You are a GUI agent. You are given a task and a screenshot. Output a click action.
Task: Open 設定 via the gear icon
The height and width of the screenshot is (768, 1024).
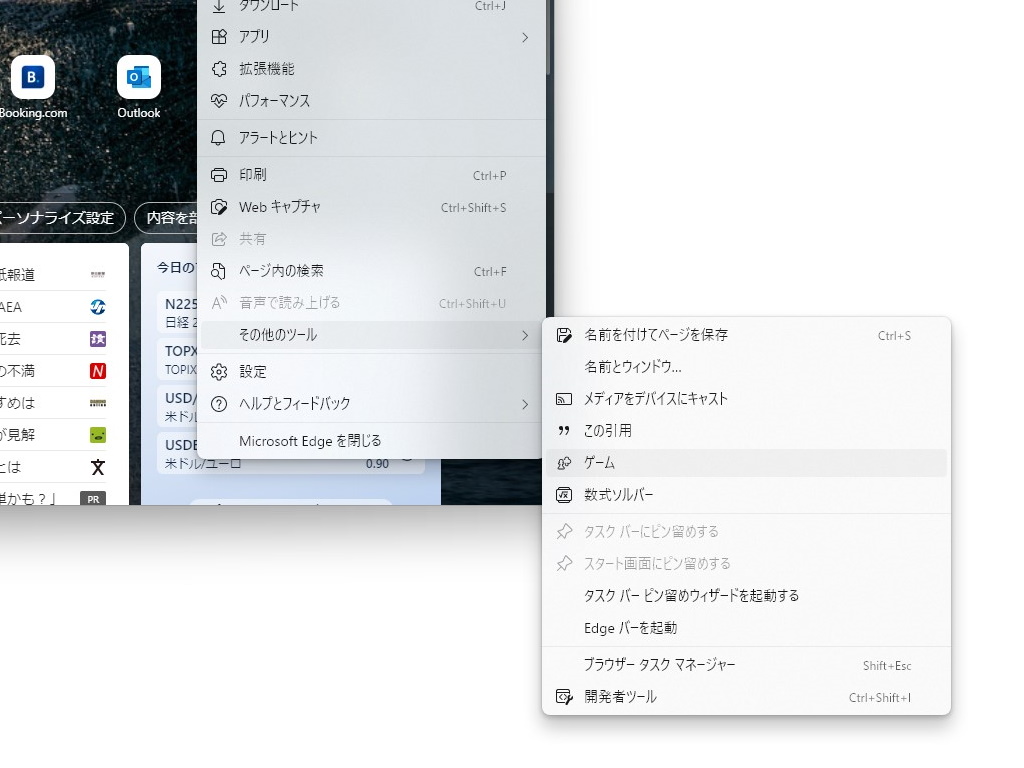pos(218,371)
